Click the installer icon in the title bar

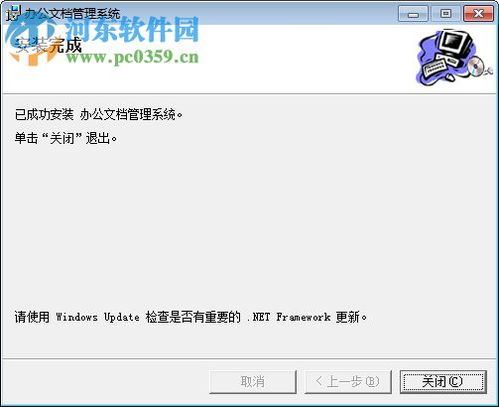(x=13, y=13)
